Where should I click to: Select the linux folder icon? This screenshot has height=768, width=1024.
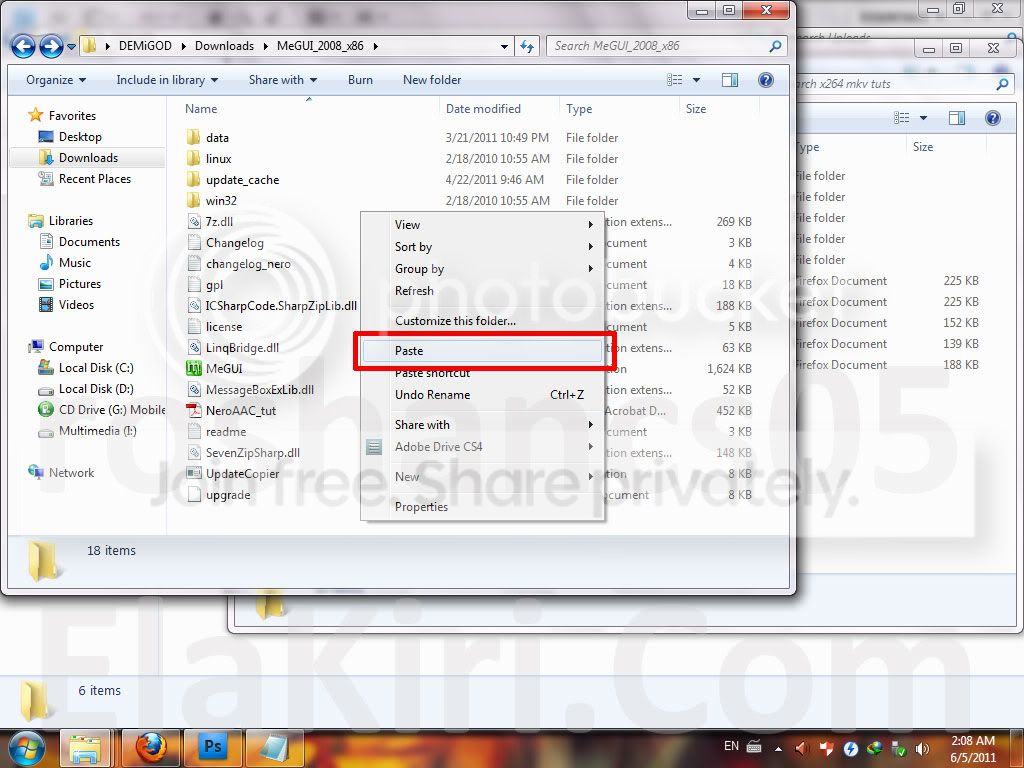[193, 158]
